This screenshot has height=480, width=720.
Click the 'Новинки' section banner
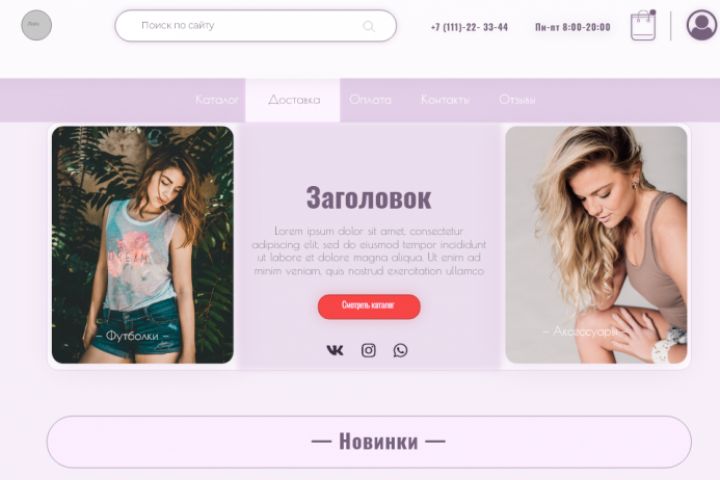tap(369, 442)
